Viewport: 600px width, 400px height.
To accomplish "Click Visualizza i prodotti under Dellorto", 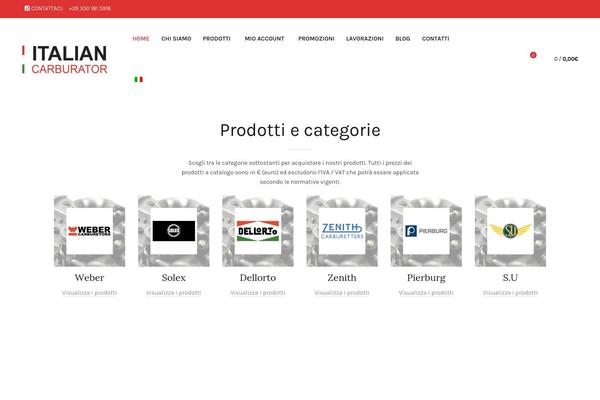I will pos(258,293).
